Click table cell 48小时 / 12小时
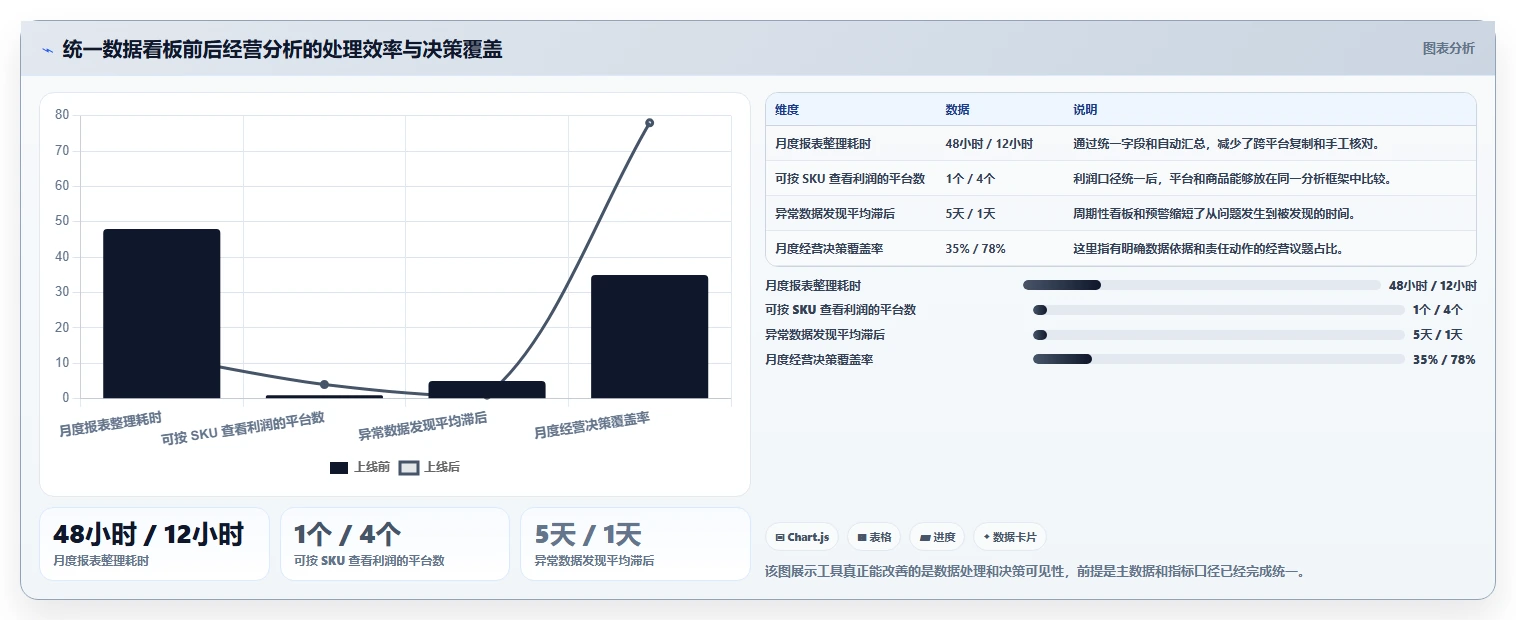The width and height of the screenshot is (1516, 620). click(989, 144)
